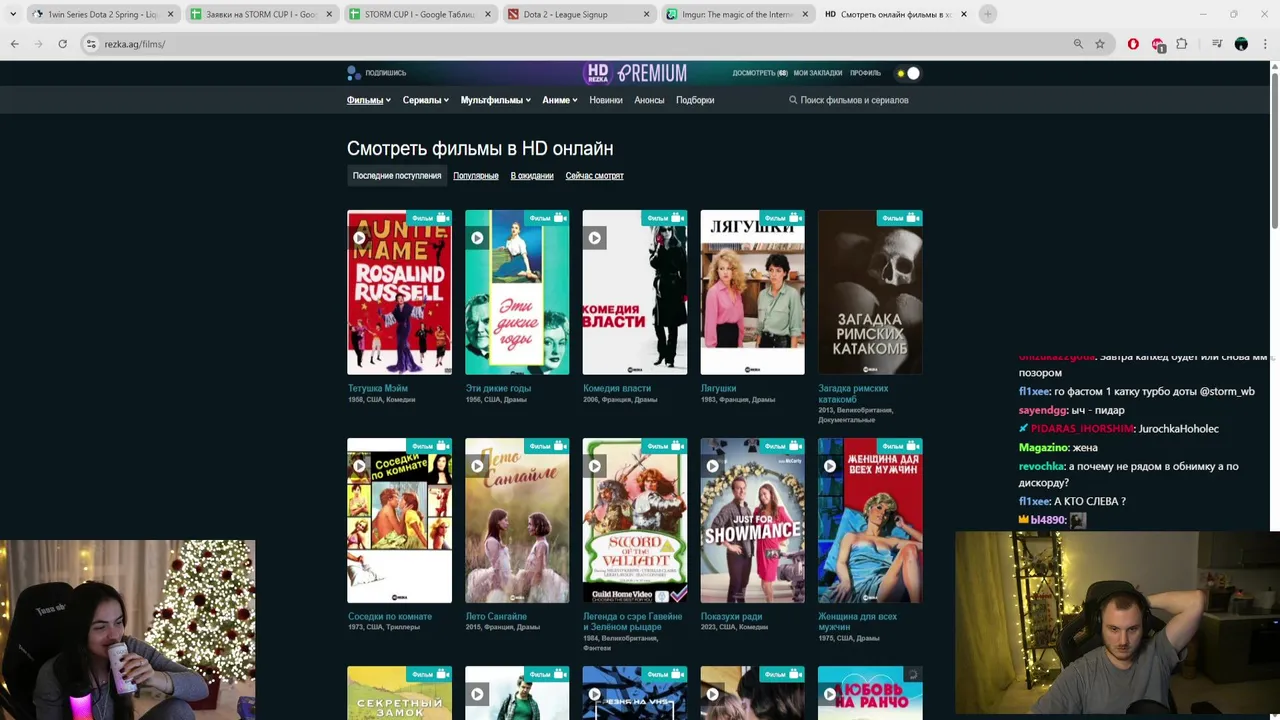Open site info icon in address bar
The image size is (1280, 720).
click(91, 44)
